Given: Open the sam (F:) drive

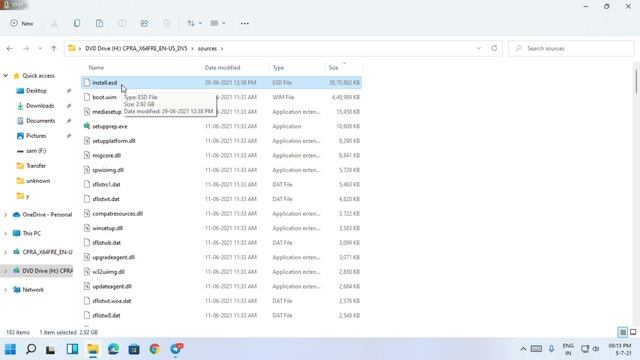Looking at the screenshot, I should (x=36, y=151).
